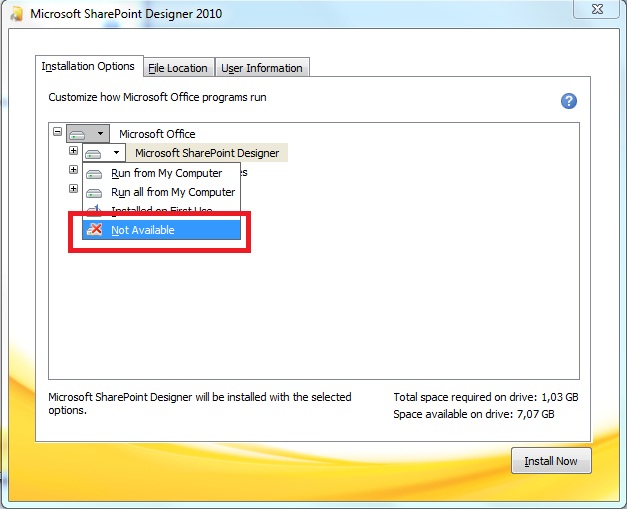Expand the Microsoft SharePoint Designer node

click(x=73, y=150)
